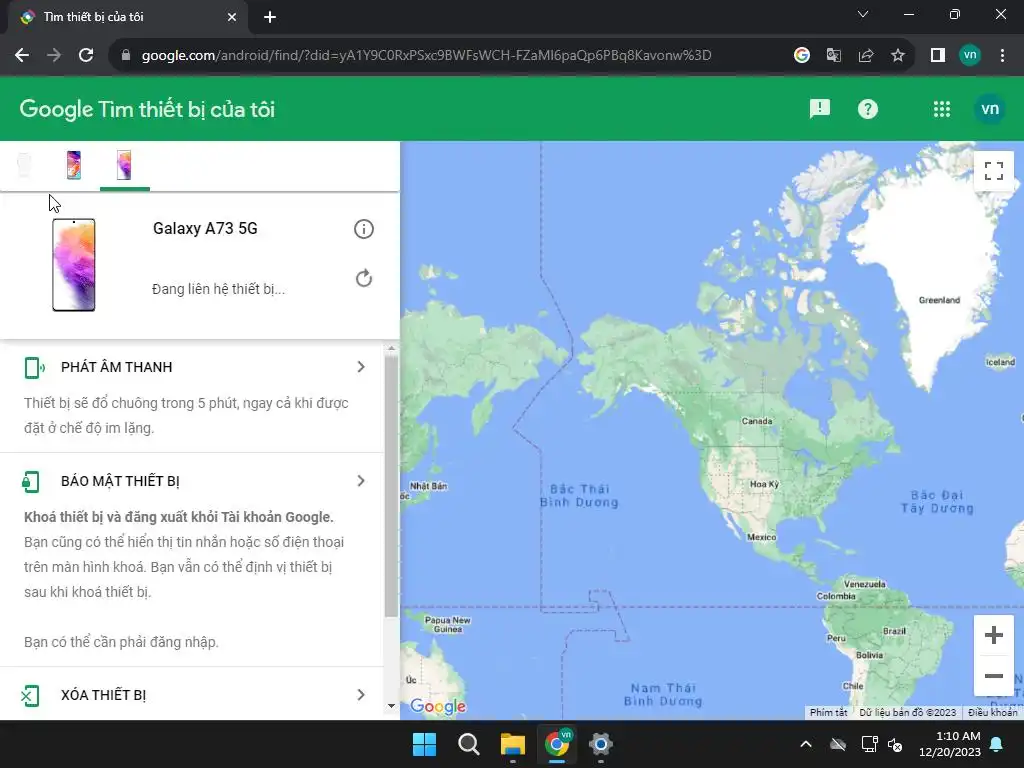This screenshot has height=768, width=1024.
Task: Expand the PHÁT ÂM THANH chevron
Action: (361, 367)
